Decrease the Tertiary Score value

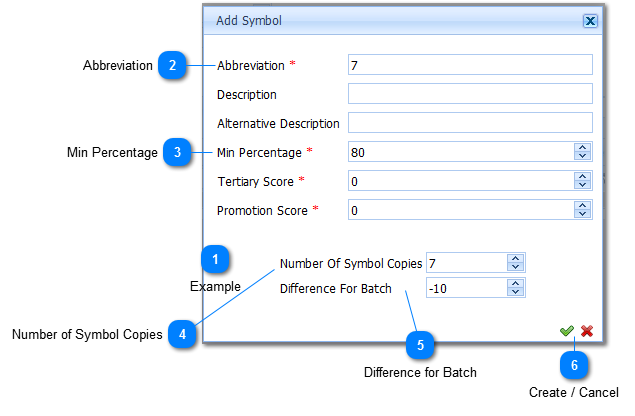(x=583, y=185)
